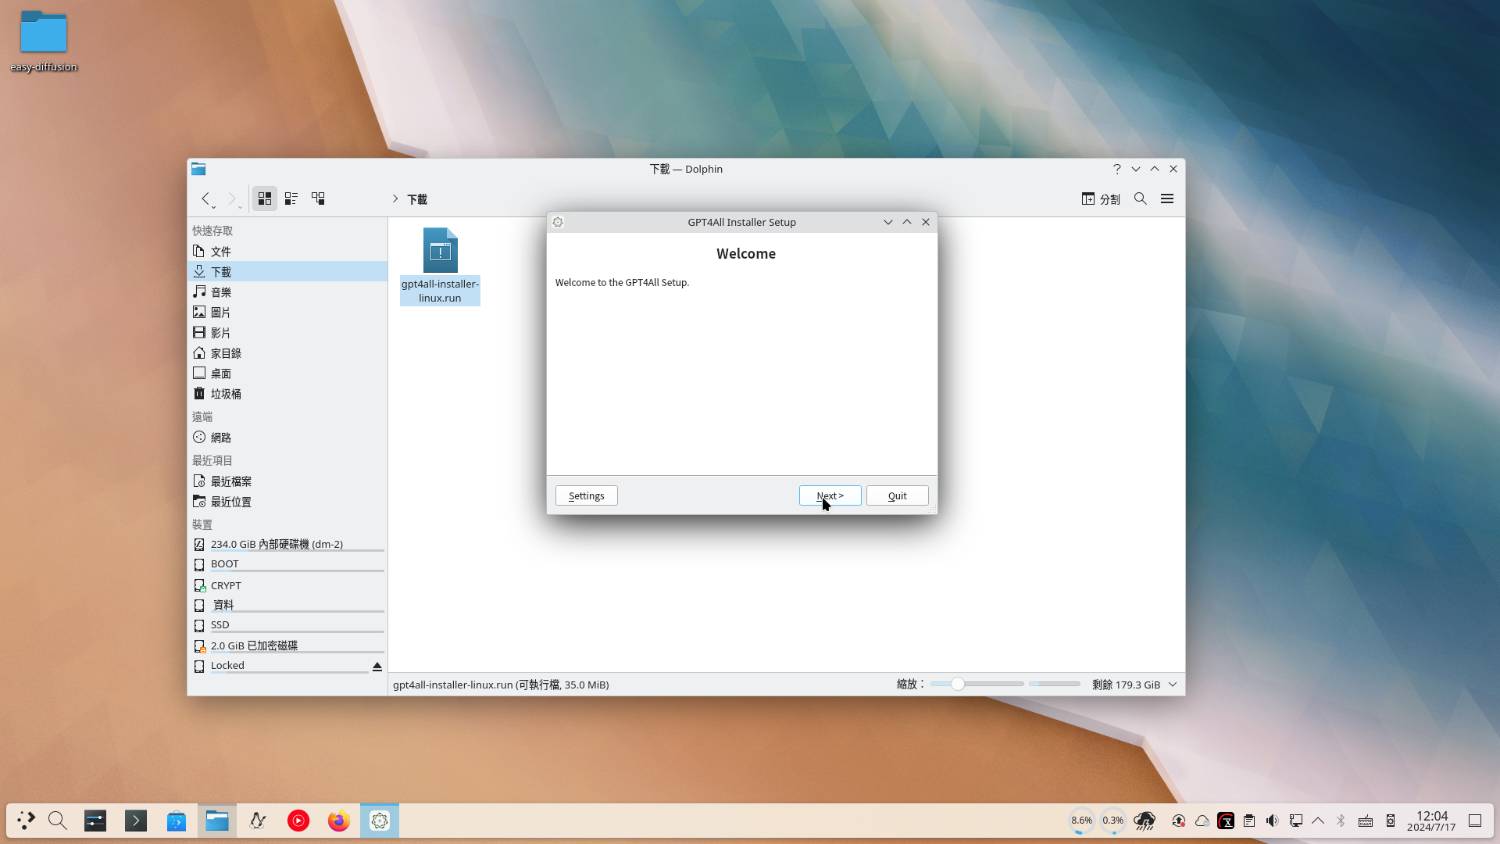This screenshot has height=844, width=1500.
Task: Click the 8.6% system monitor widget
Action: [x=1082, y=821]
